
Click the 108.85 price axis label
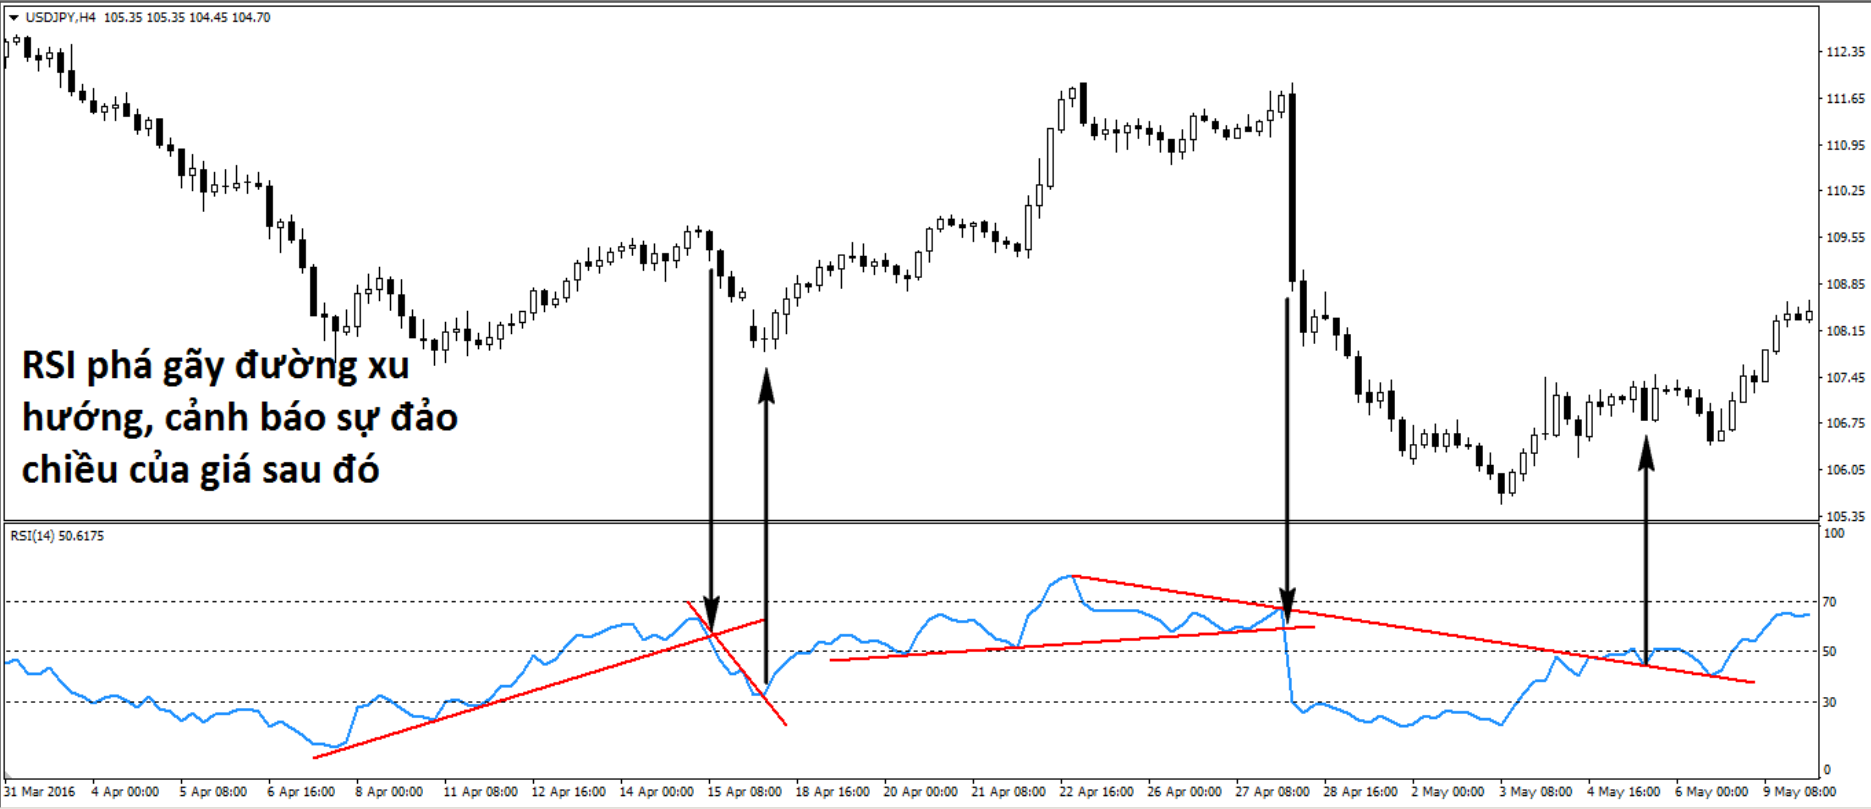tap(1846, 284)
